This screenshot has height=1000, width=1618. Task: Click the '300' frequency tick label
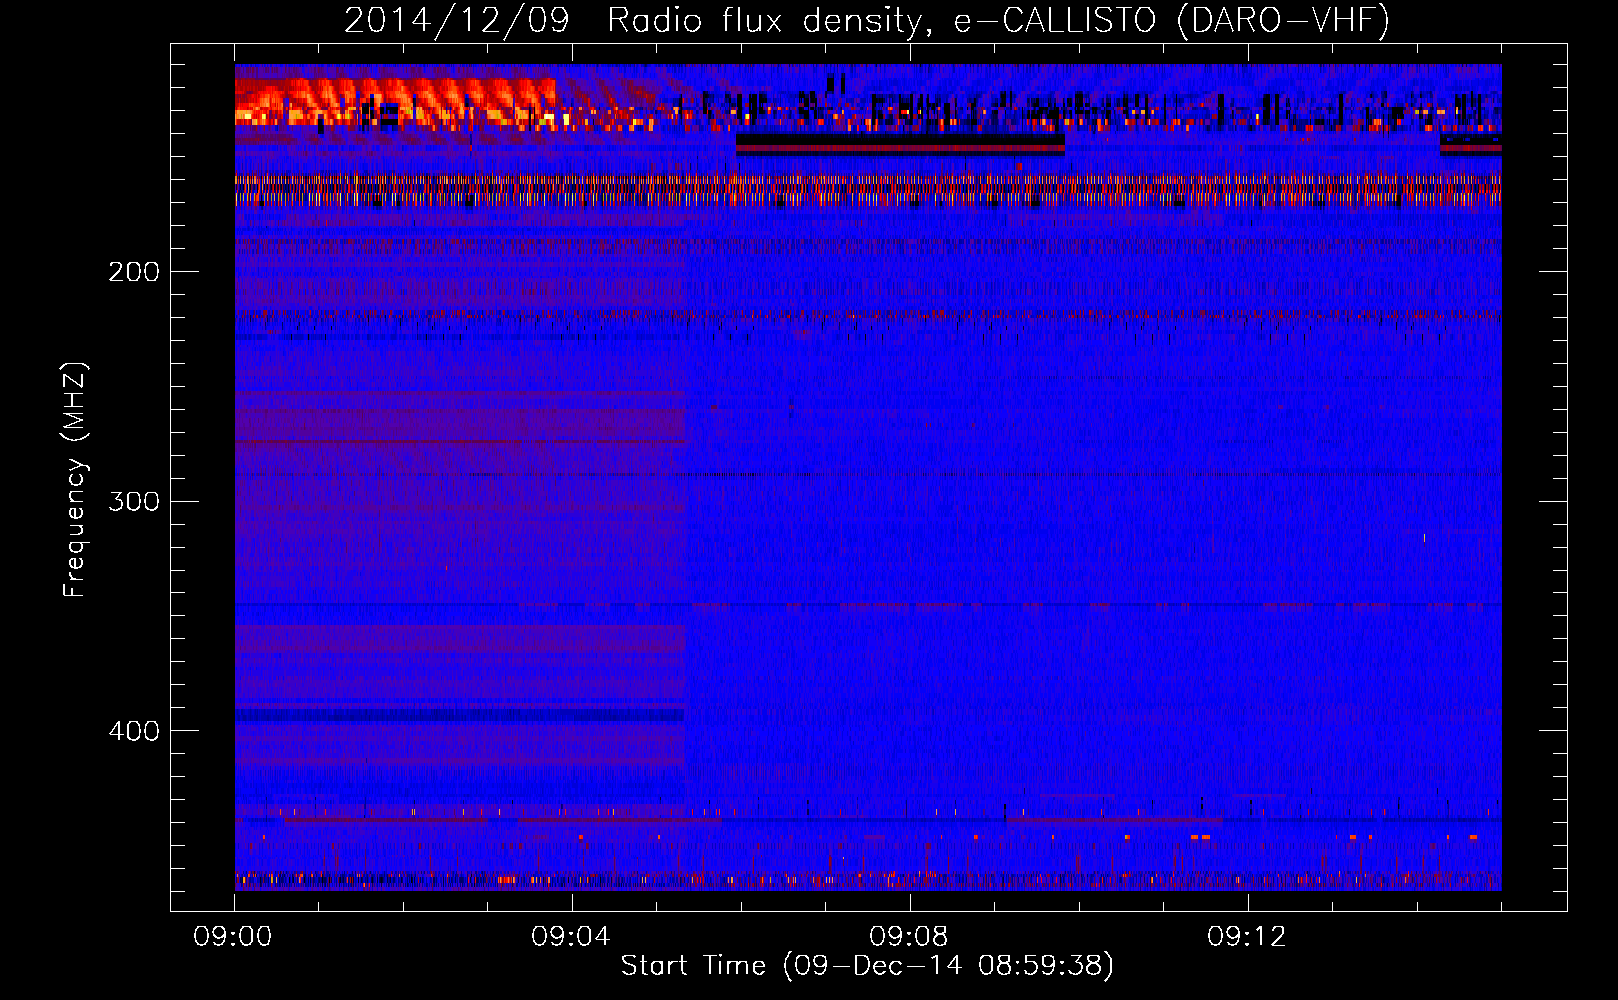[x=134, y=501]
